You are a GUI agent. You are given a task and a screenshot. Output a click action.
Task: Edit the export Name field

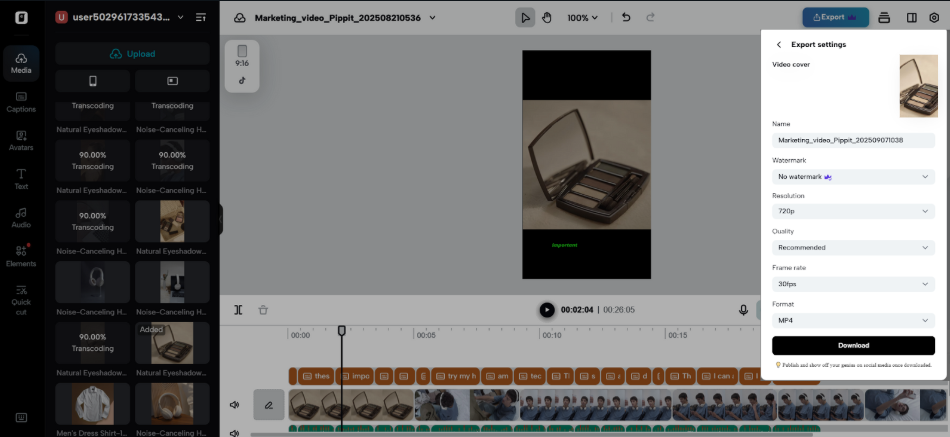coord(853,140)
